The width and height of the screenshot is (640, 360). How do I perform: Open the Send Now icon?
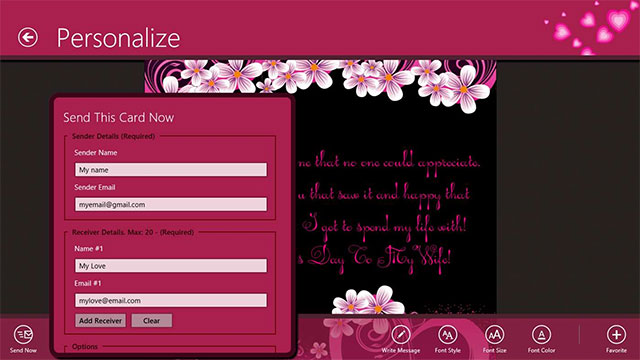pyautogui.click(x=23, y=335)
